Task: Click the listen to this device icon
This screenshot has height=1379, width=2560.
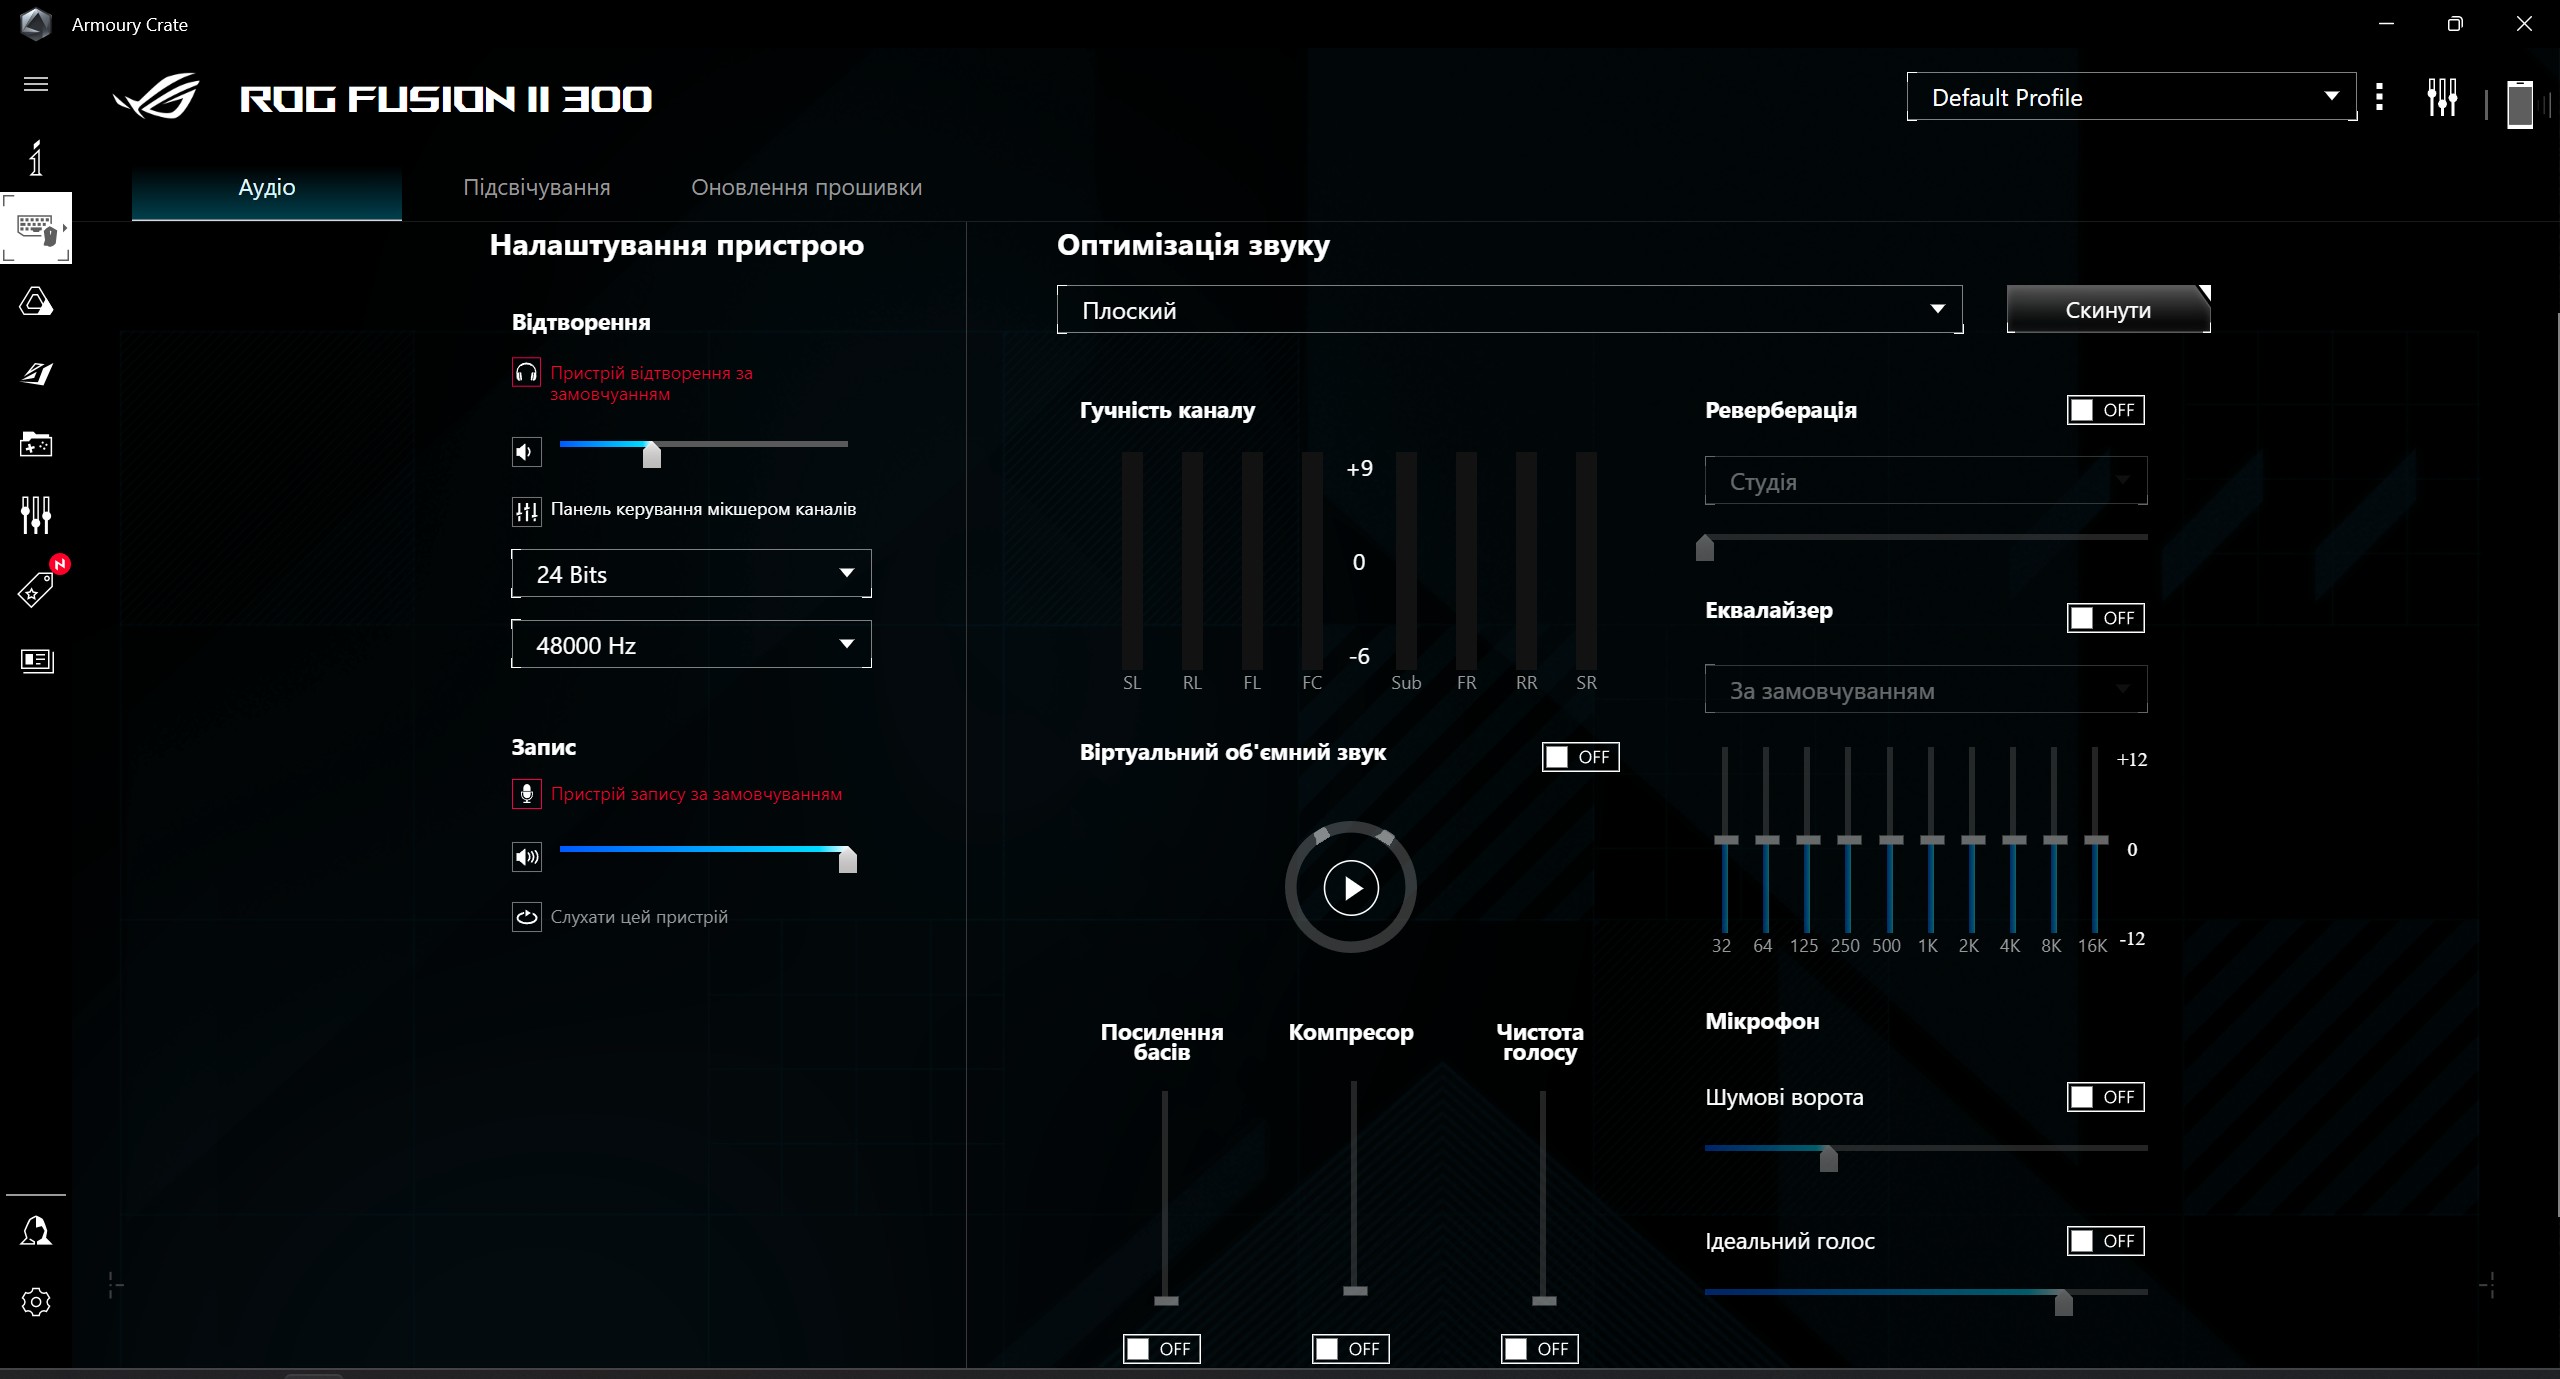Action: point(526,917)
